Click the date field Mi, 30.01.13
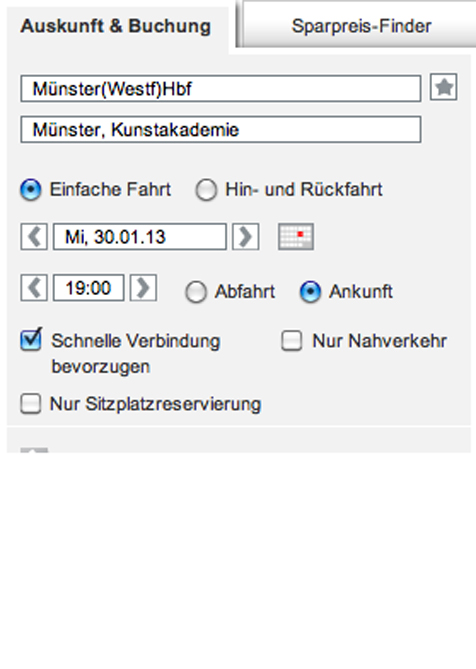This screenshot has height=669, width=476. (139, 237)
